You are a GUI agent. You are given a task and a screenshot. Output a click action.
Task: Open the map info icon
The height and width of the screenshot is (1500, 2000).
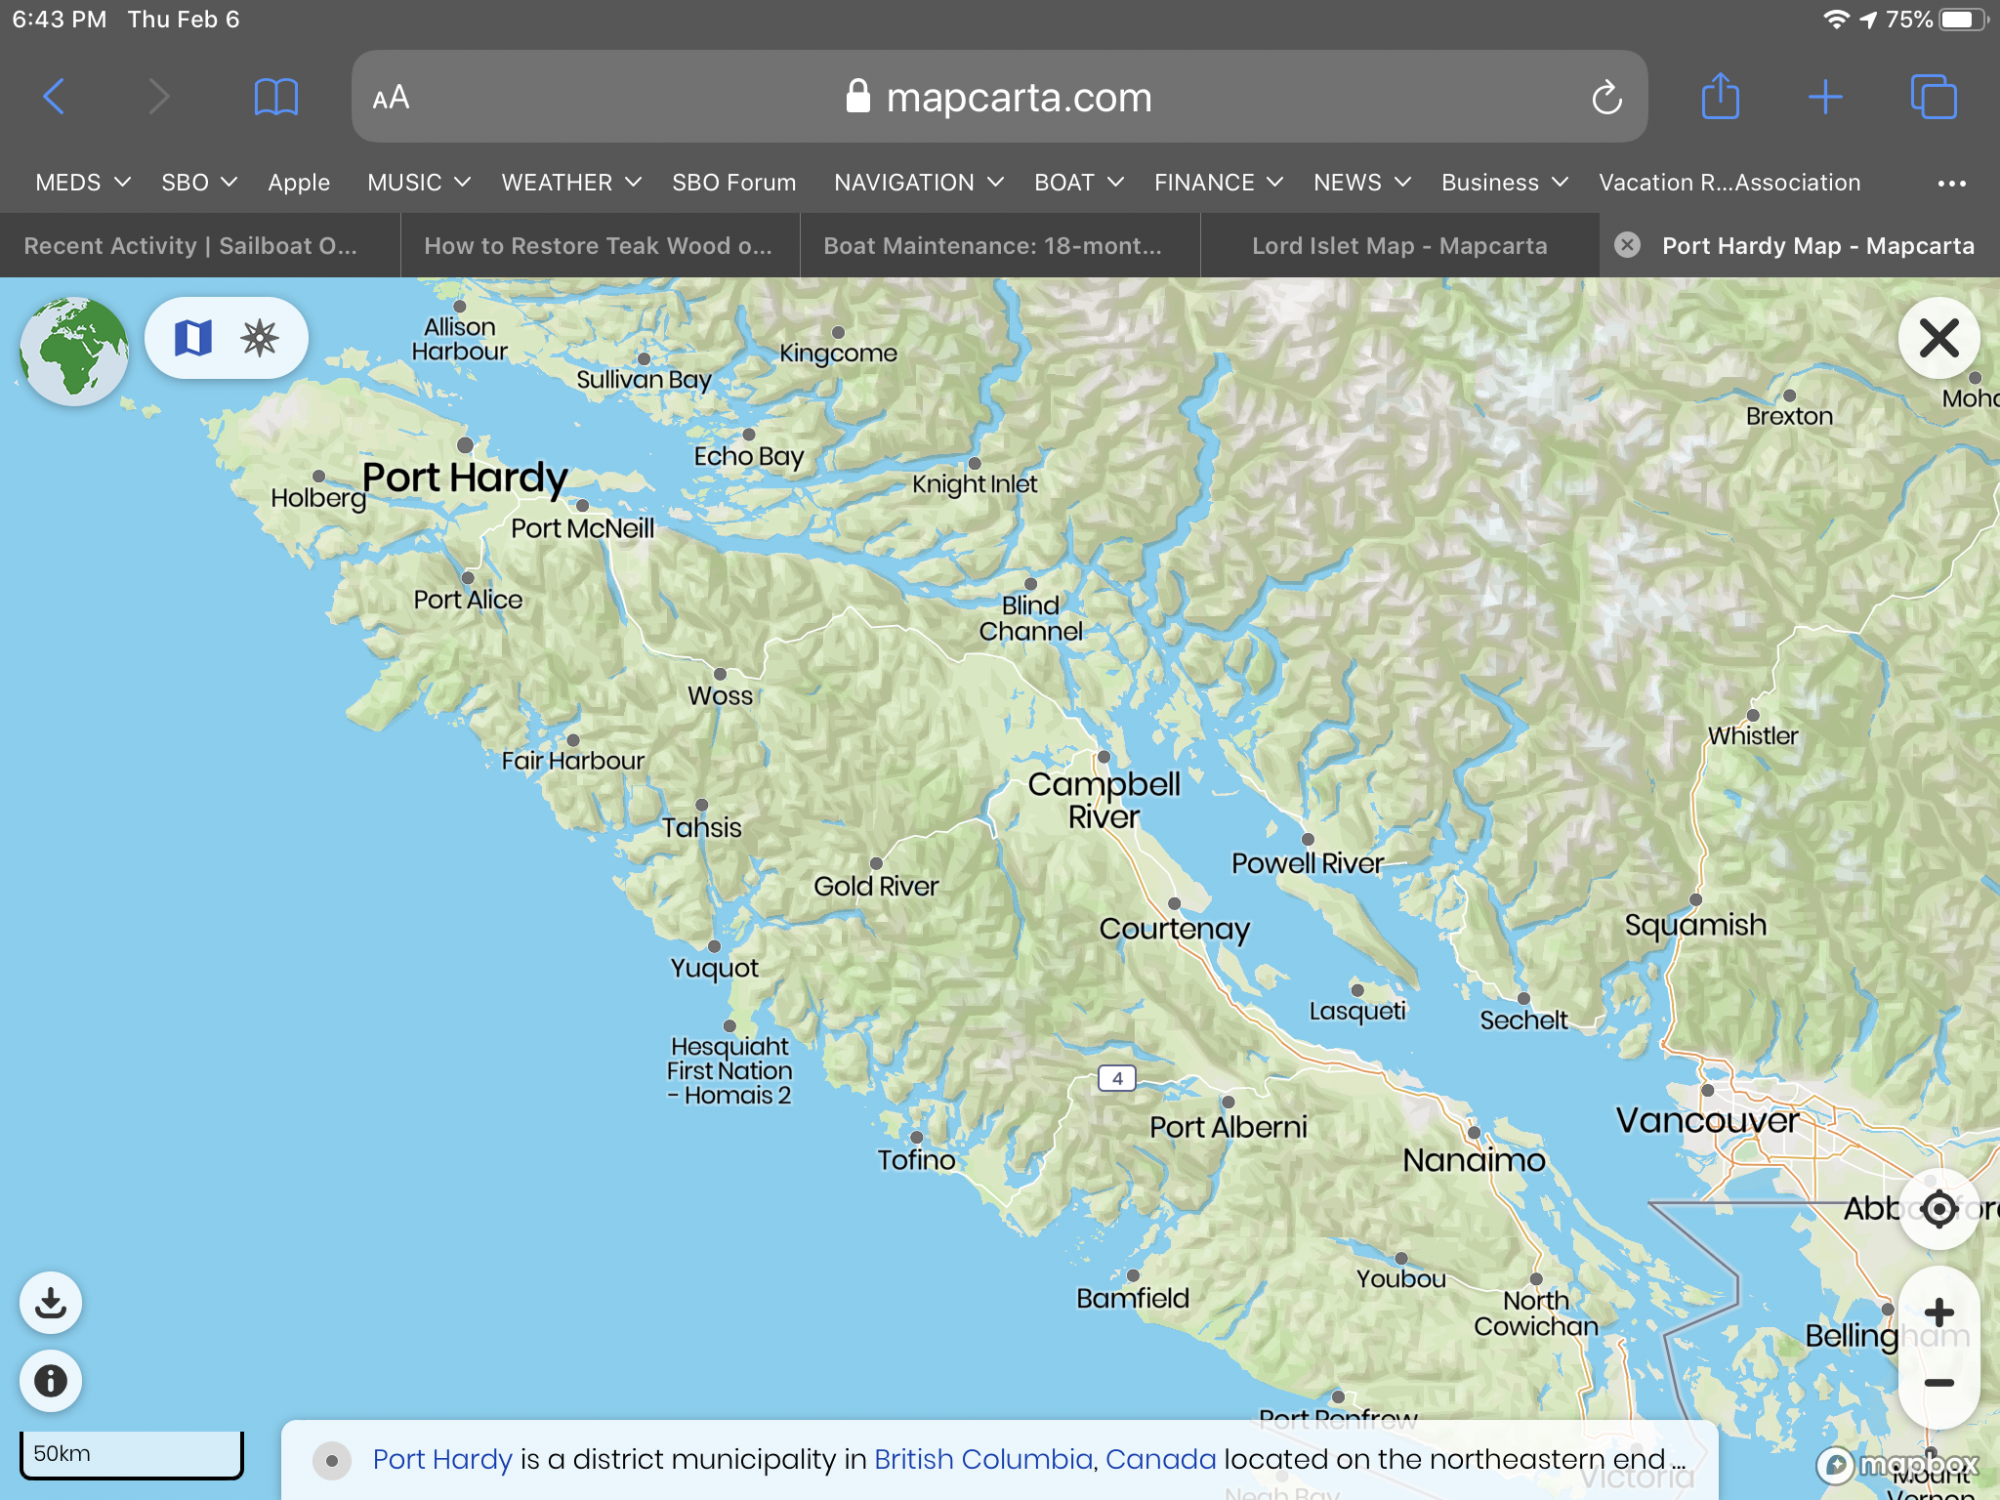pyautogui.click(x=51, y=1381)
